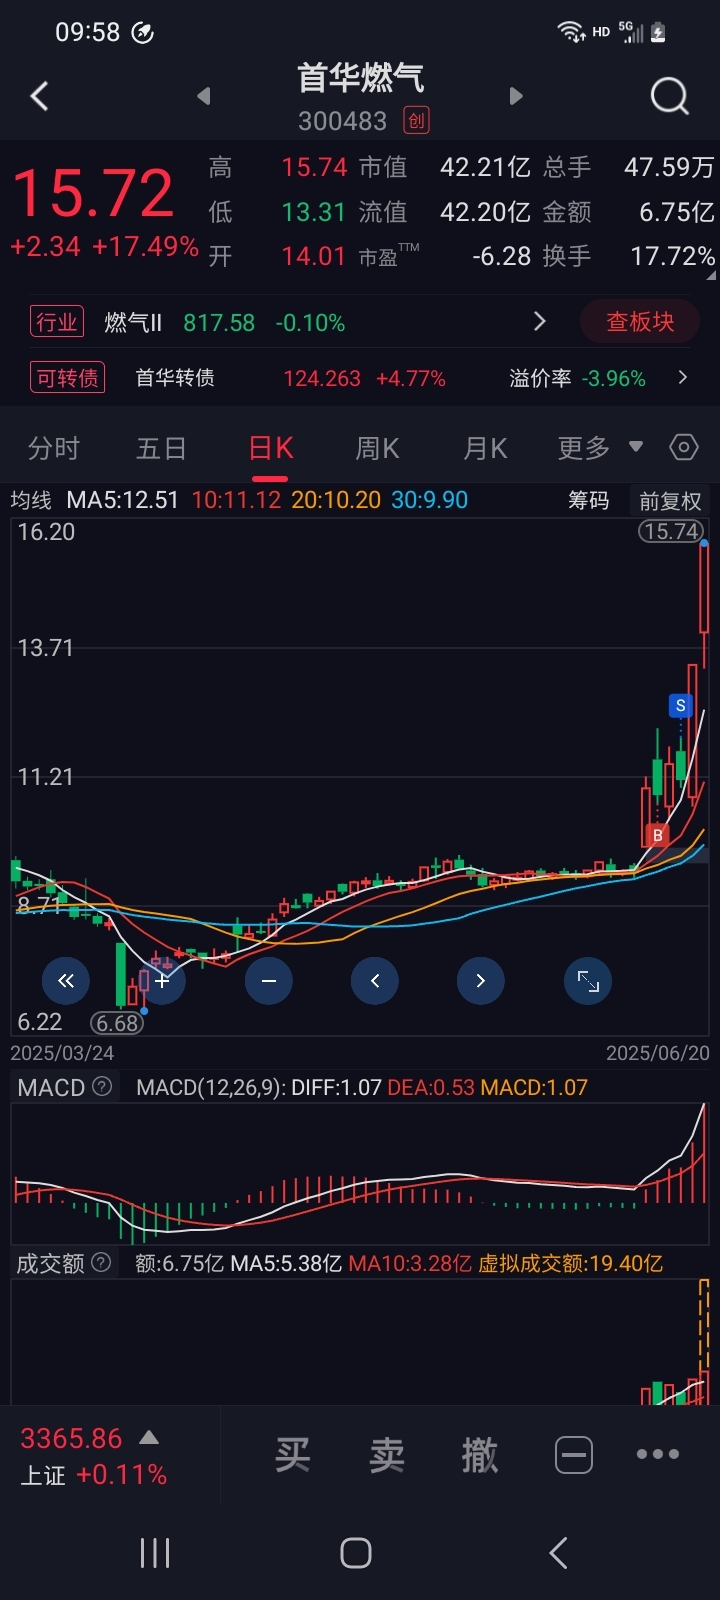The width and height of the screenshot is (720, 1600).
Task: Tap the minus-box icon in bottom bar
Action: pos(574,1455)
